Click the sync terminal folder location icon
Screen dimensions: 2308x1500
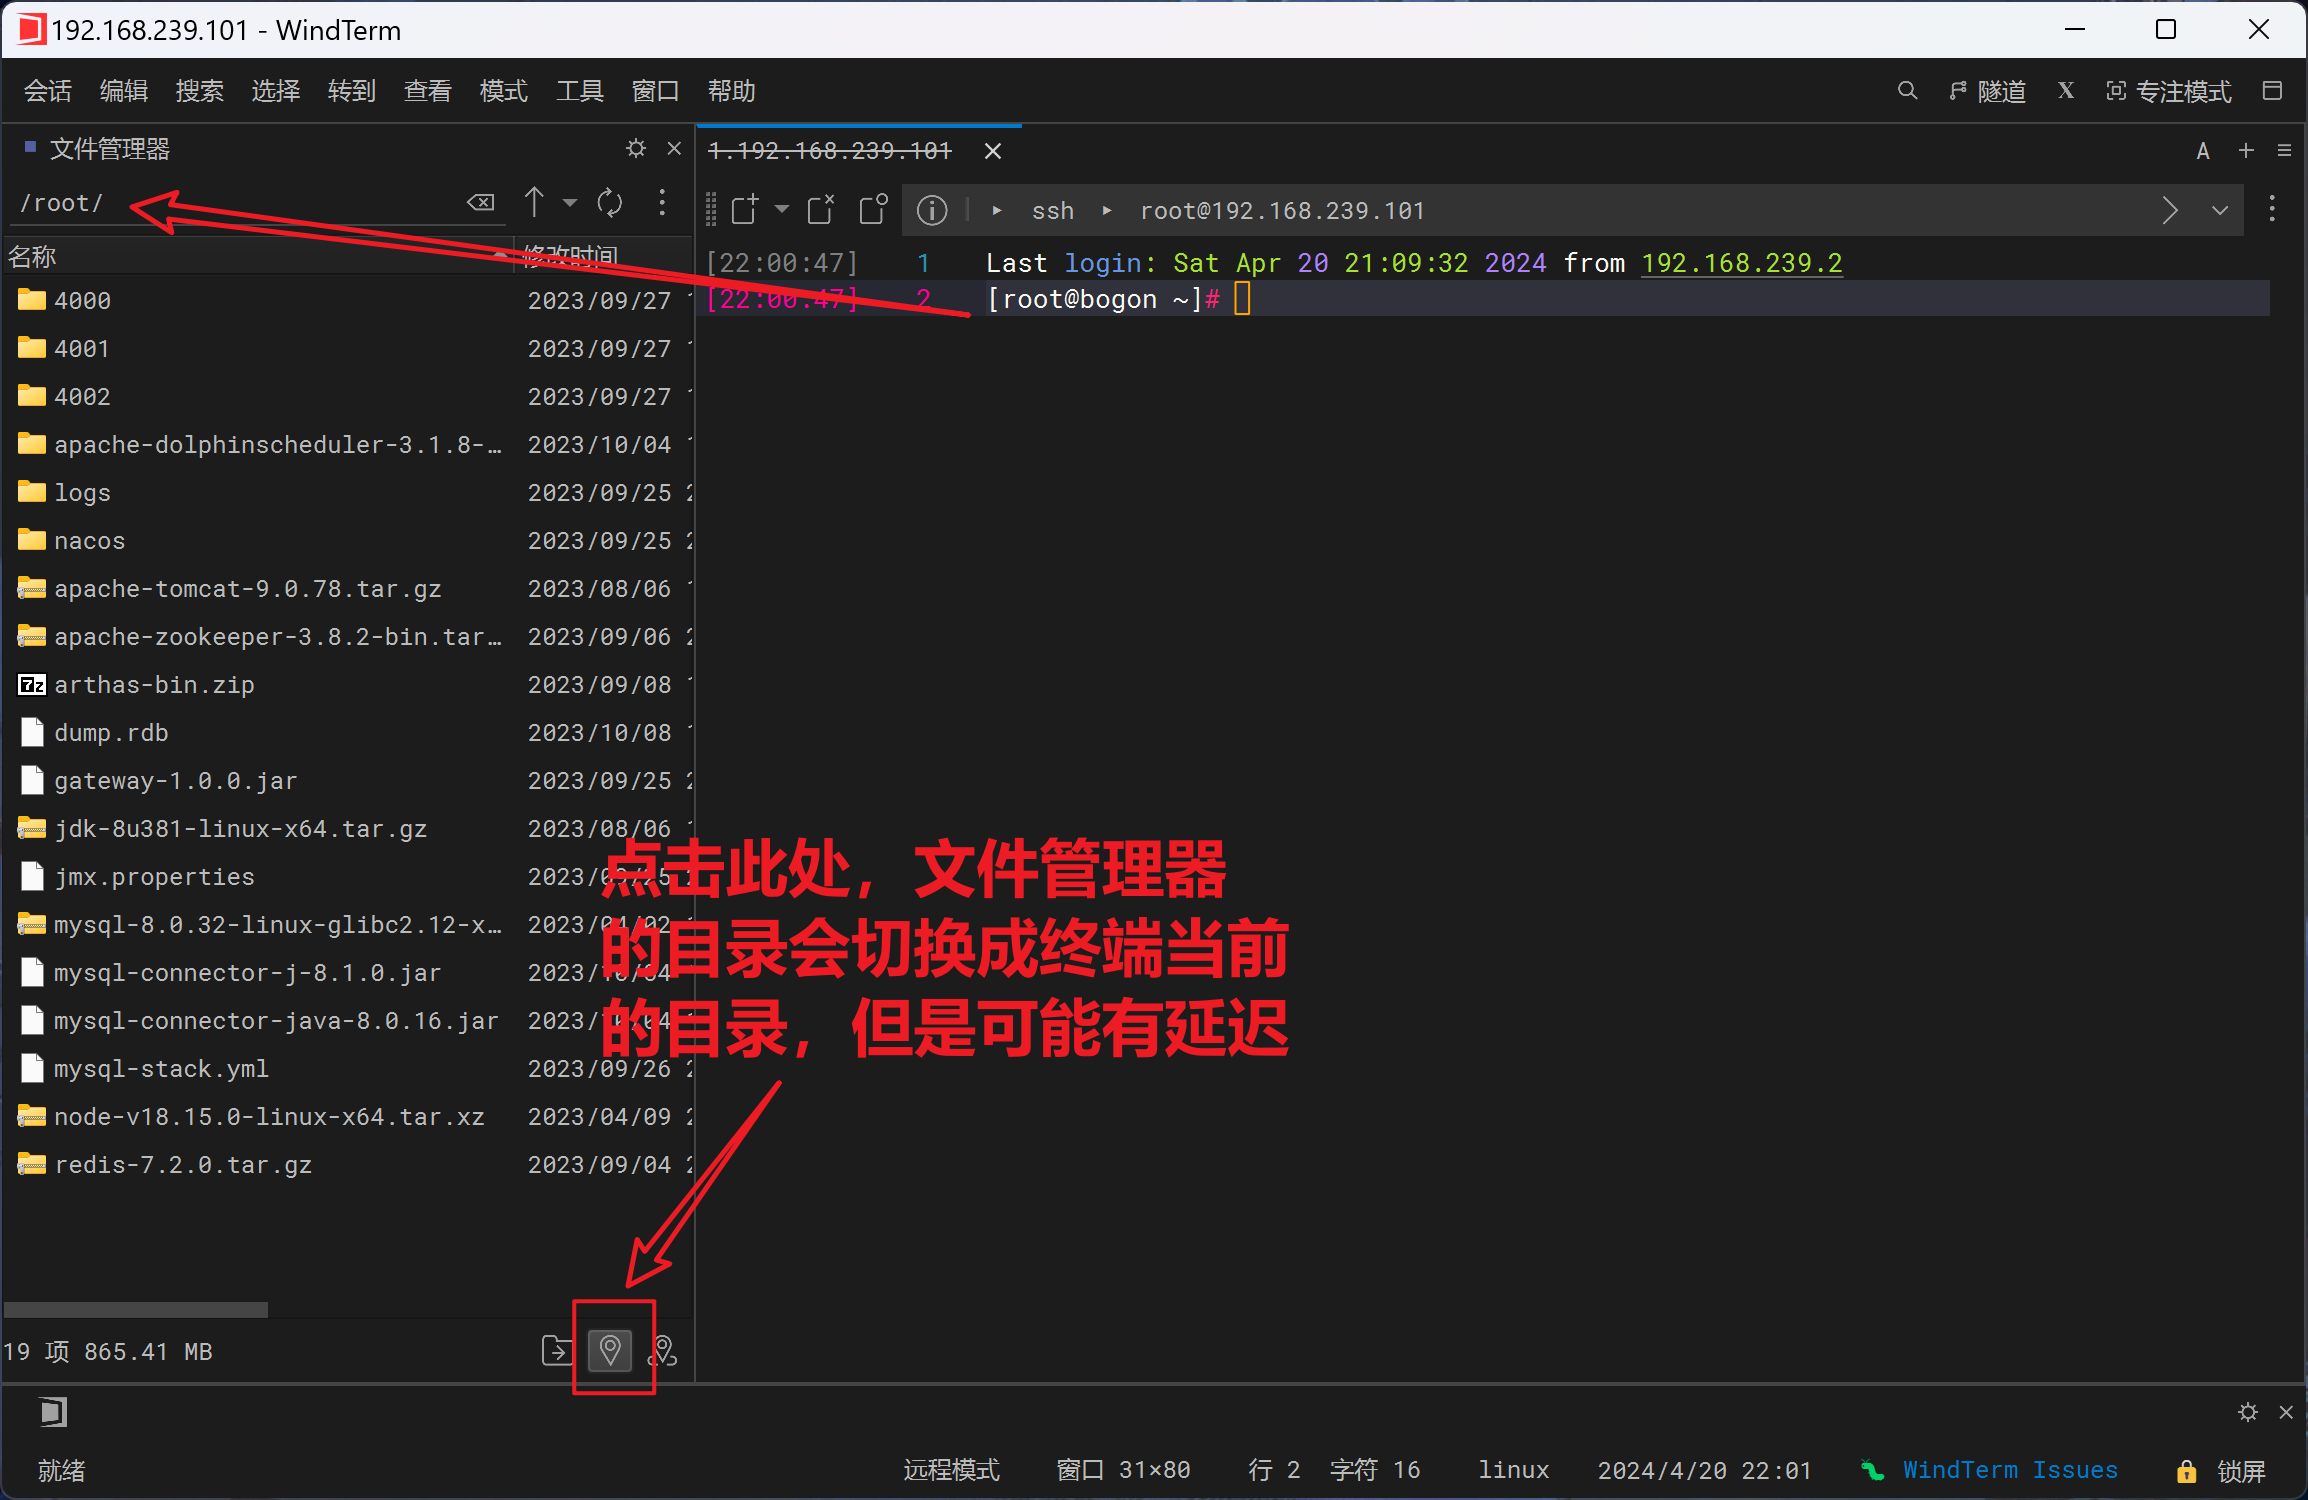(x=610, y=1351)
